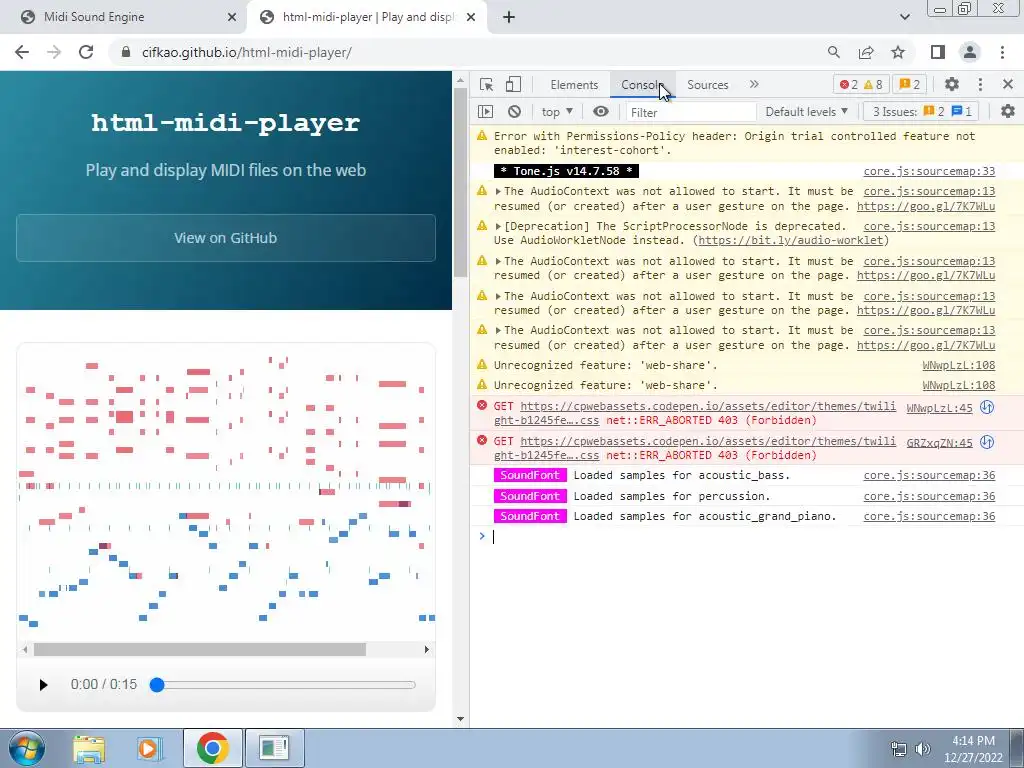Open WNwpLzL:45 source link

[939, 408]
